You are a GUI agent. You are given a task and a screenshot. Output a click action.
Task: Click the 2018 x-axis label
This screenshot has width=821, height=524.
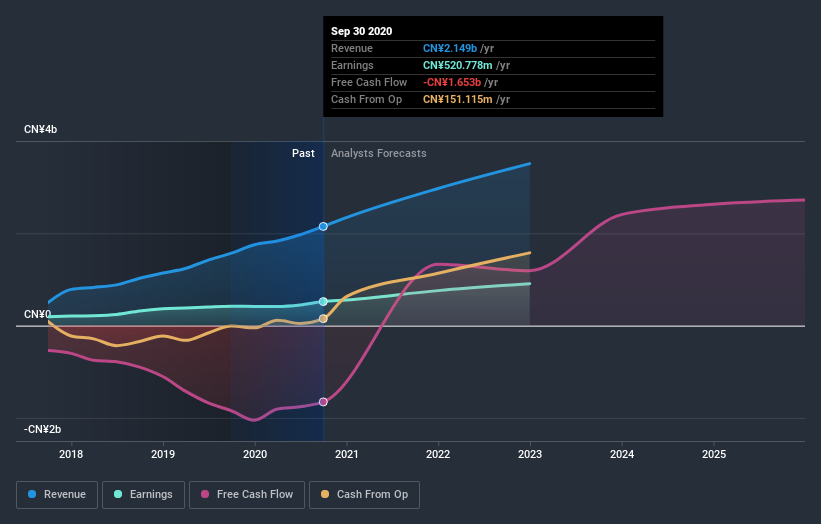(71, 455)
